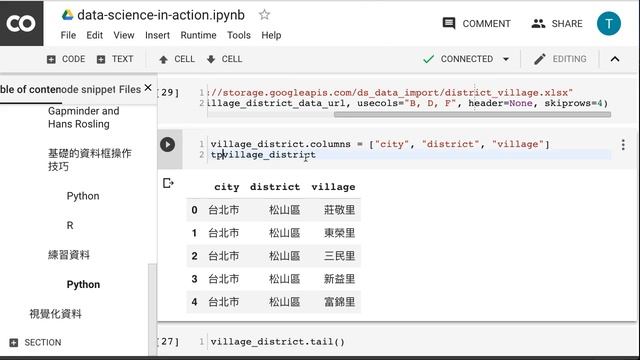This screenshot has height=360, width=640.
Task: Add a new text cell
Action: (x=115, y=59)
